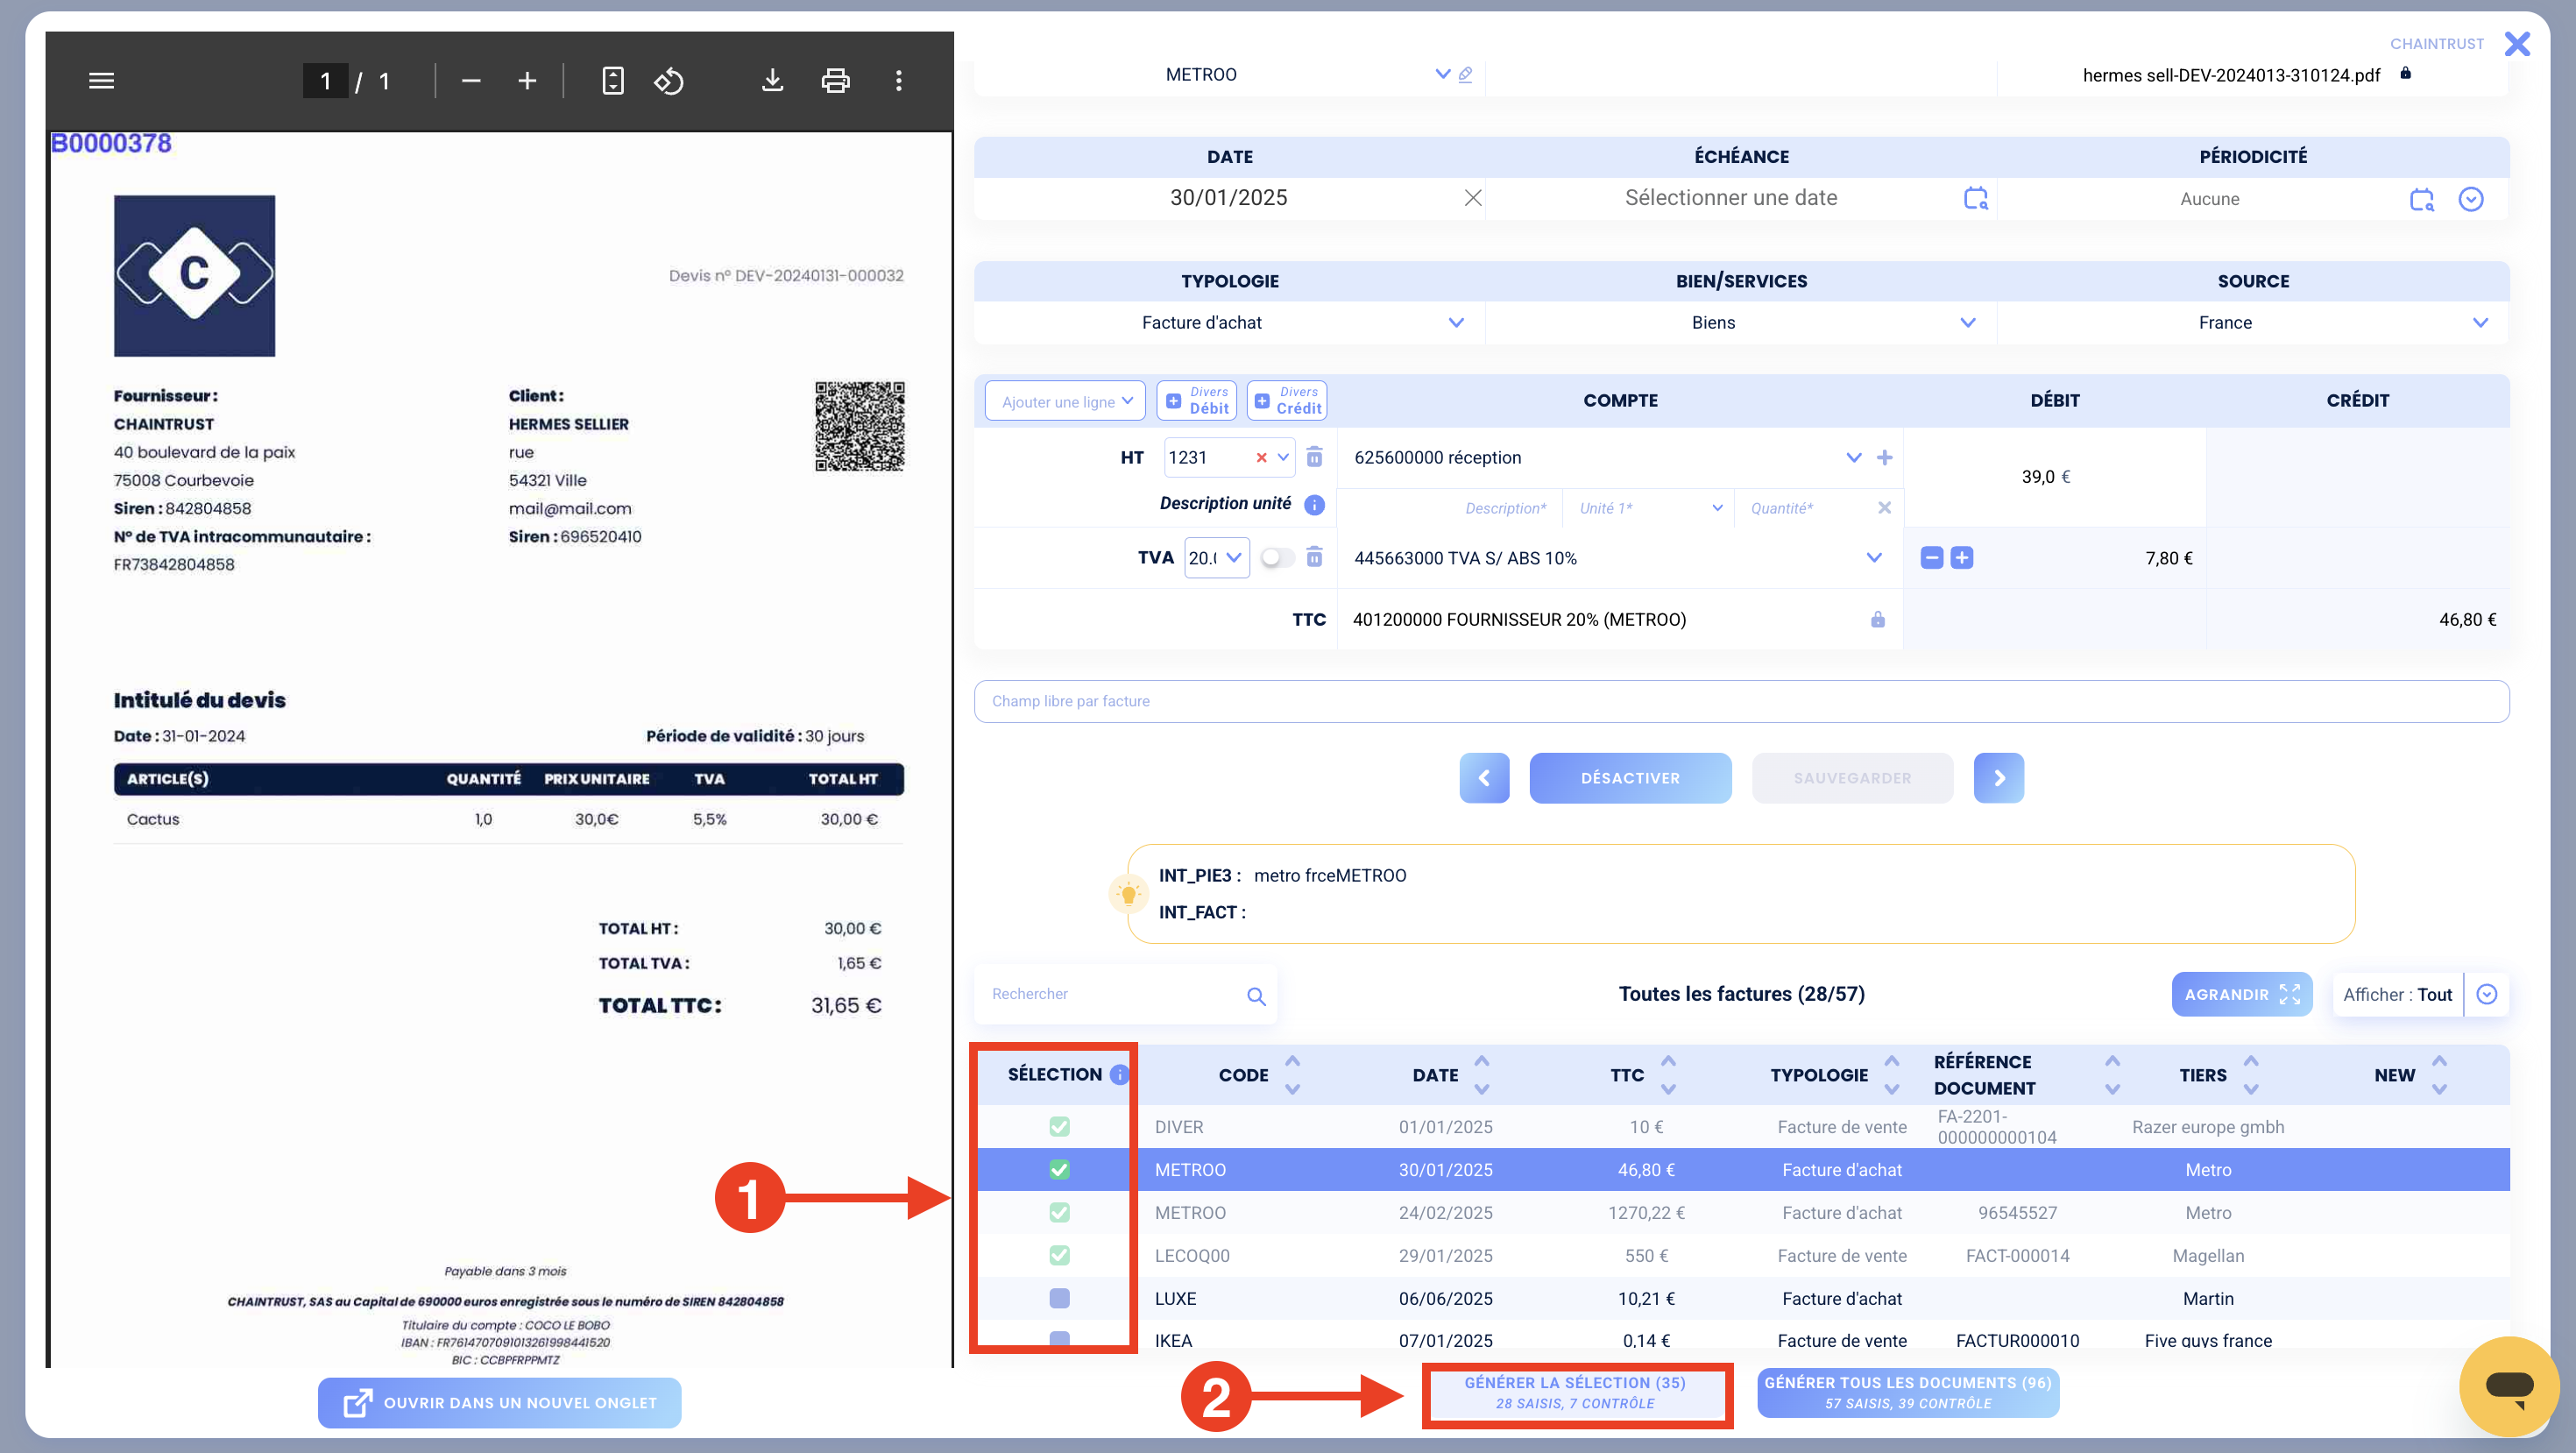Expand the 625600000 réception account dropdown
This screenshot has height=1453, width=2576.
(x=1853, y=457)
